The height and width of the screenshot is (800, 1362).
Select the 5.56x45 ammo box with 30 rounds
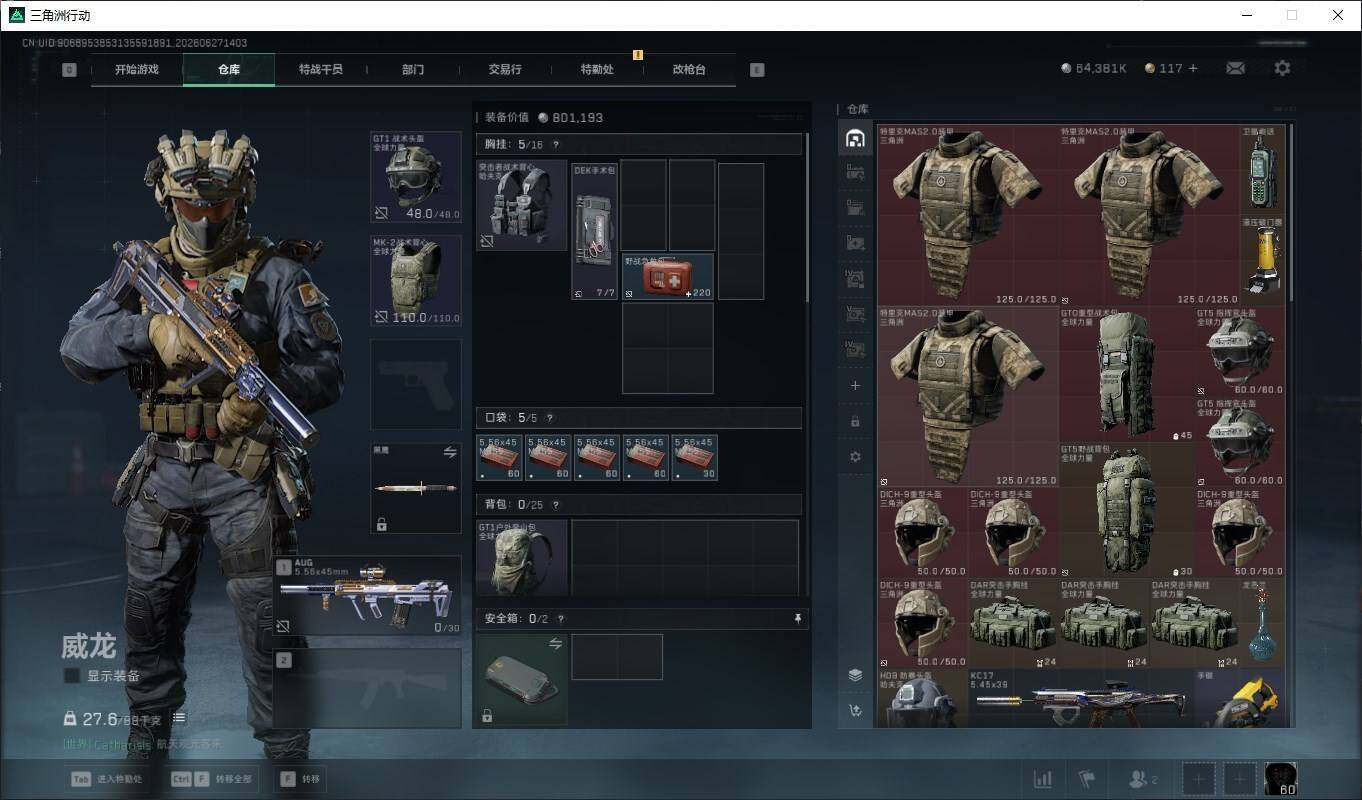click(x=694, y=457)
